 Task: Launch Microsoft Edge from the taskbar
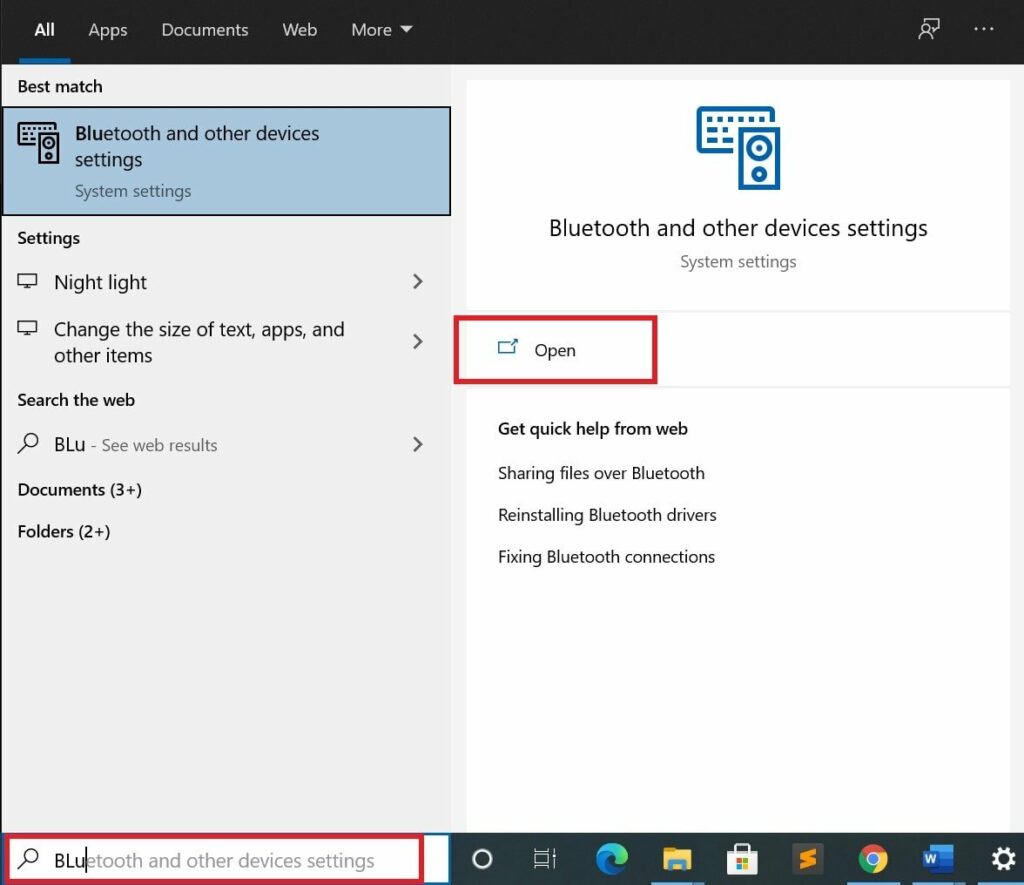(x=611, y=859)
